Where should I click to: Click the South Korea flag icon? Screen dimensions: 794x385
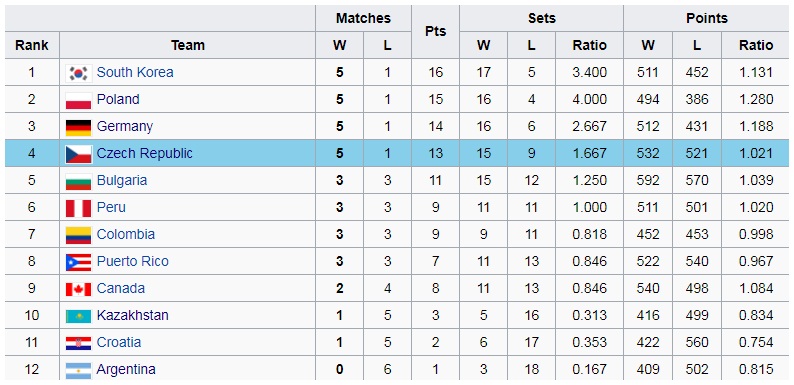(78, 73)
